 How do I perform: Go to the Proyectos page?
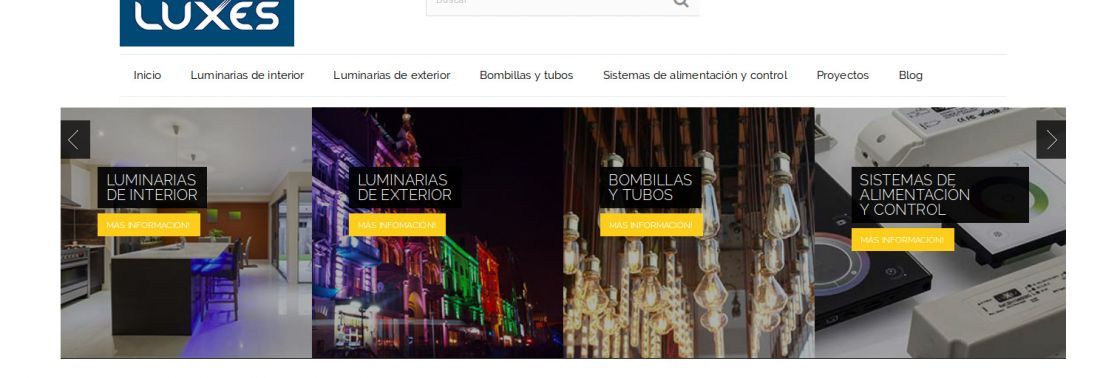(843, 75)
